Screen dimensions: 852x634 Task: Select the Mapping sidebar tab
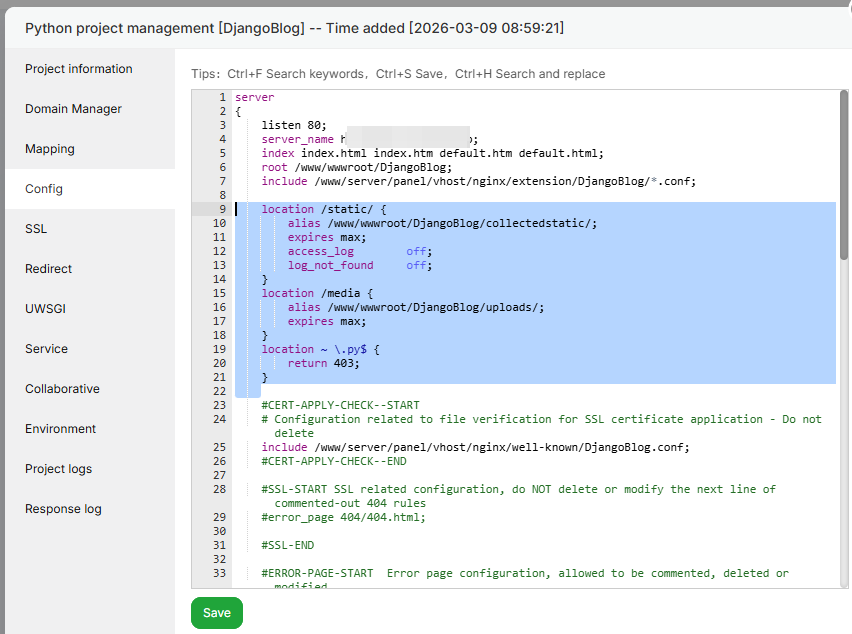pyautogui.click(x=50, y=149)
